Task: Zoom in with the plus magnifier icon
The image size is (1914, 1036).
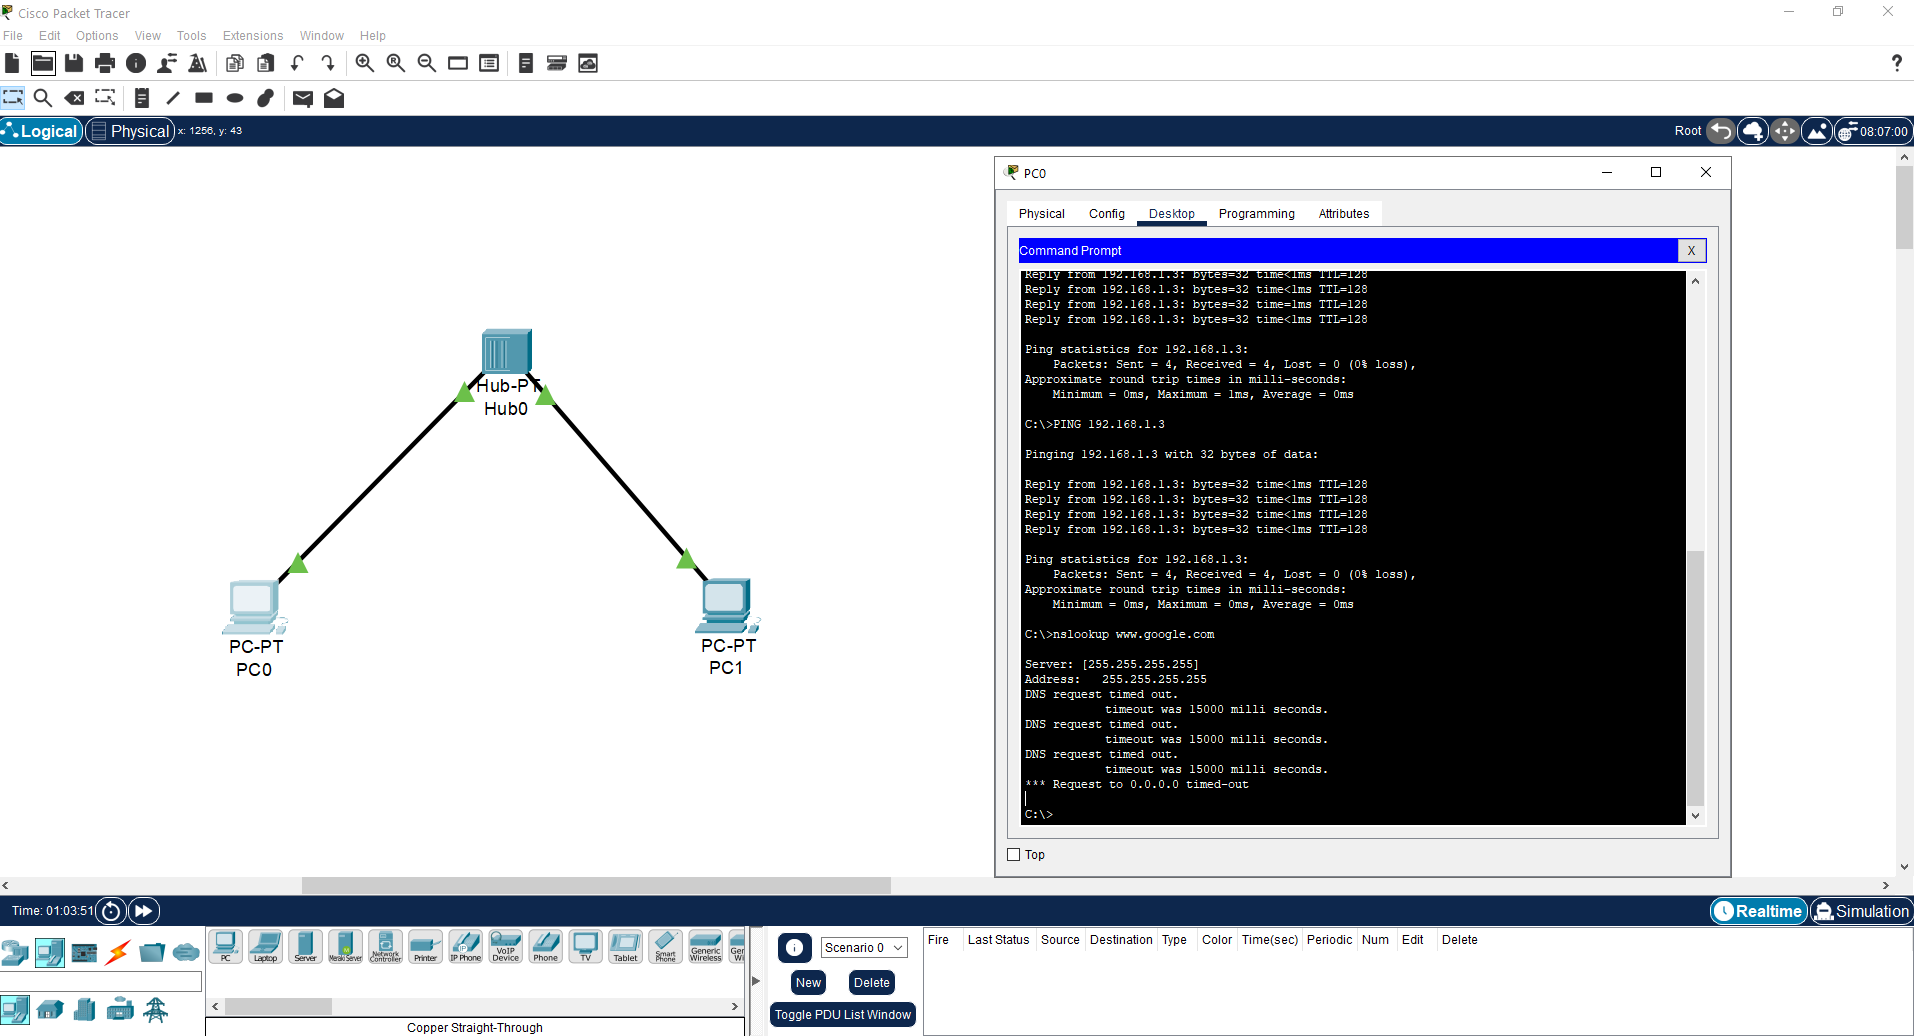Action: click(365, 63)
